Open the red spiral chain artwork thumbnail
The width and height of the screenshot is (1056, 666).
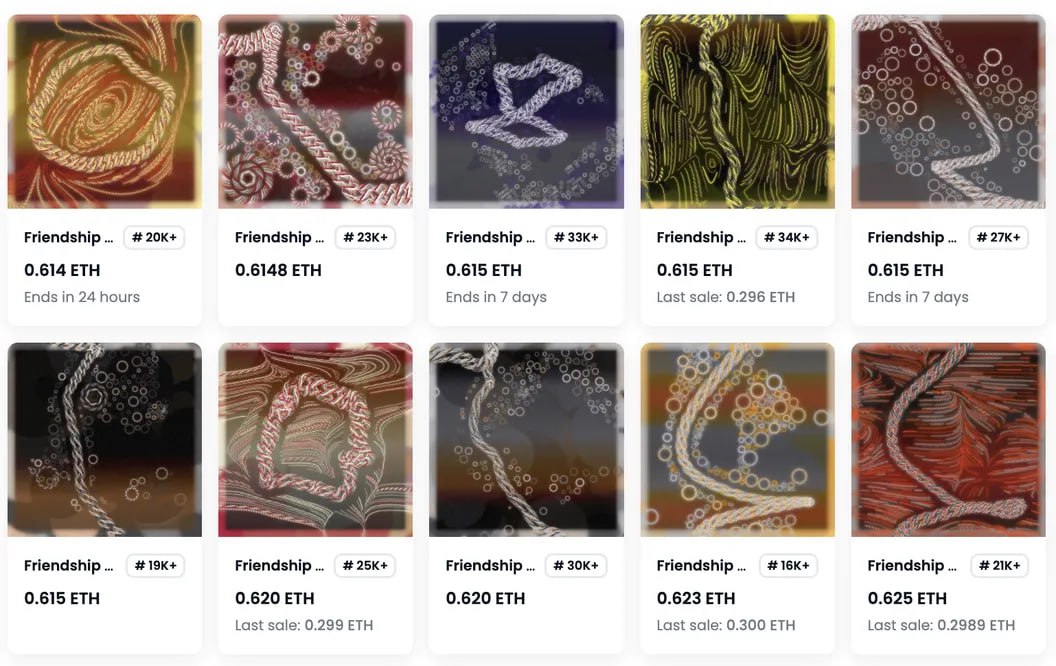tap(315, 111)
